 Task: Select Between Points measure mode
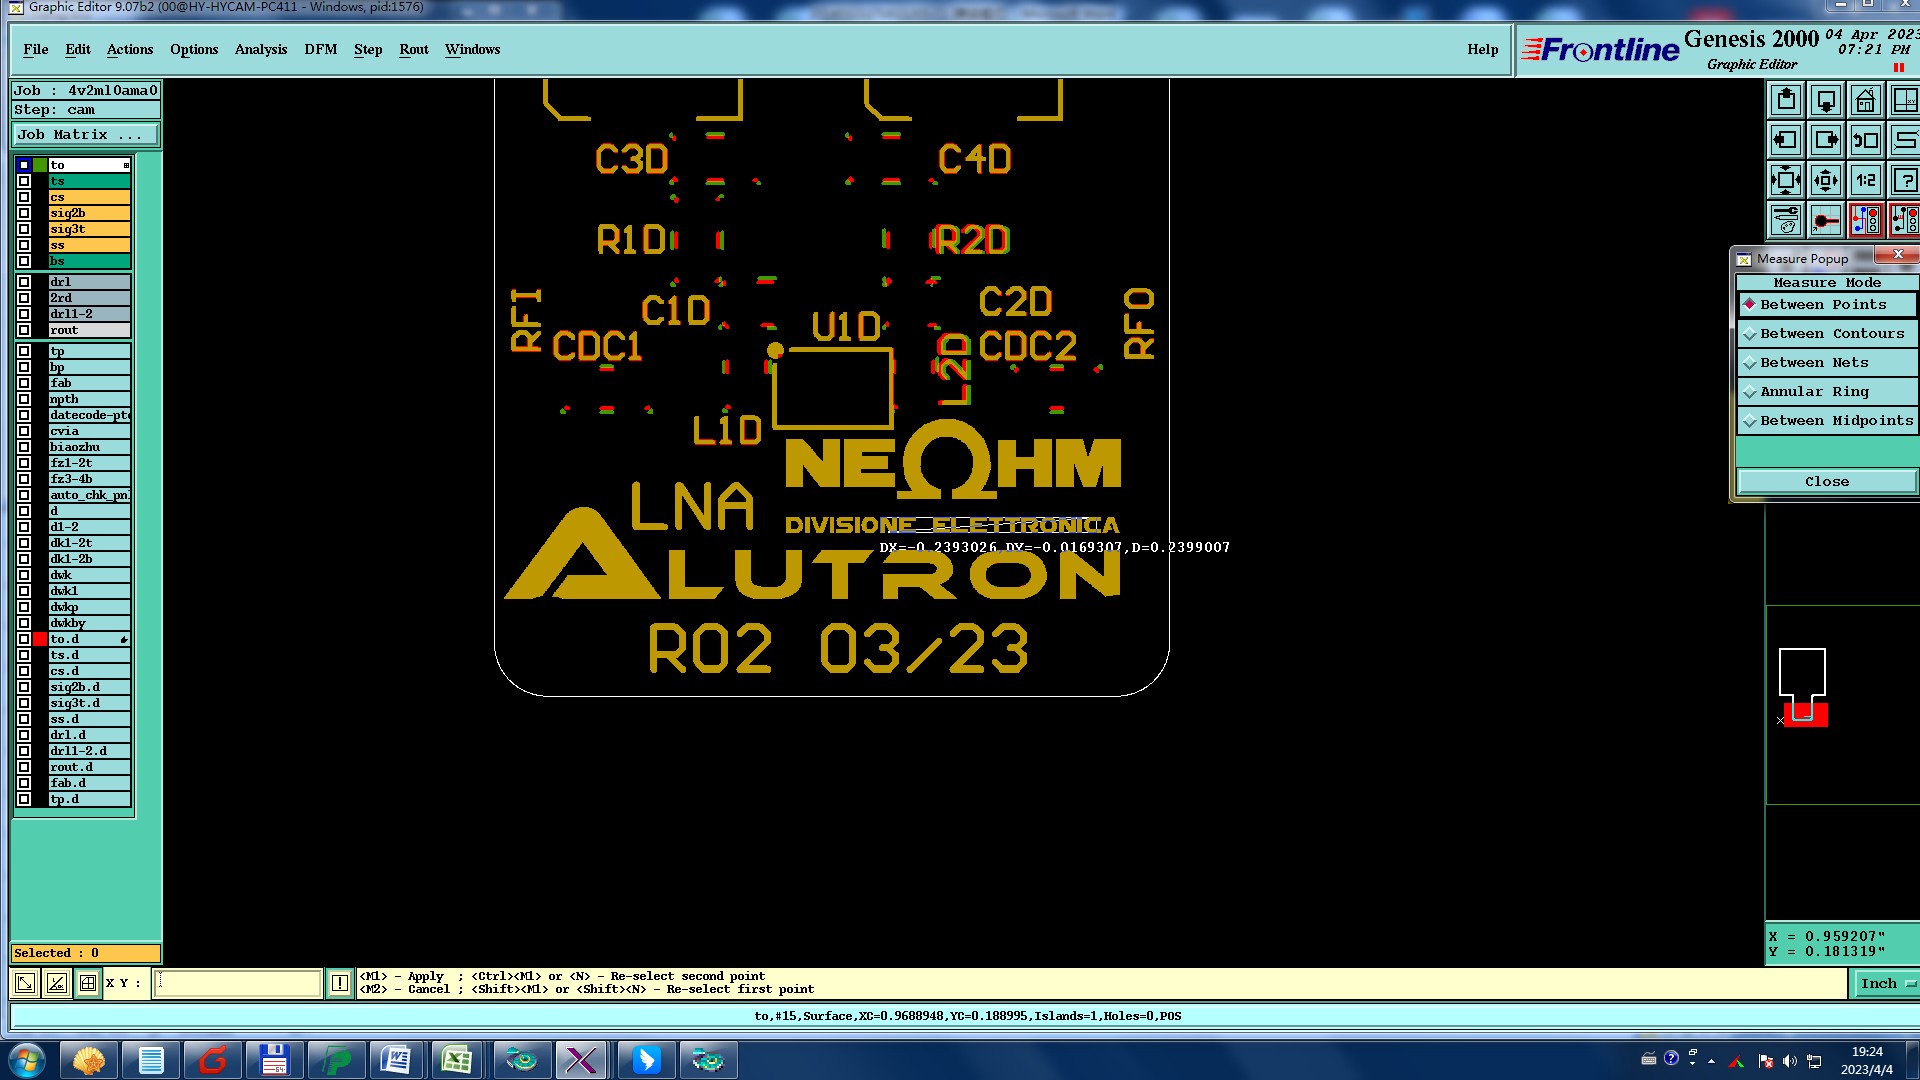tap(1826, 304)
